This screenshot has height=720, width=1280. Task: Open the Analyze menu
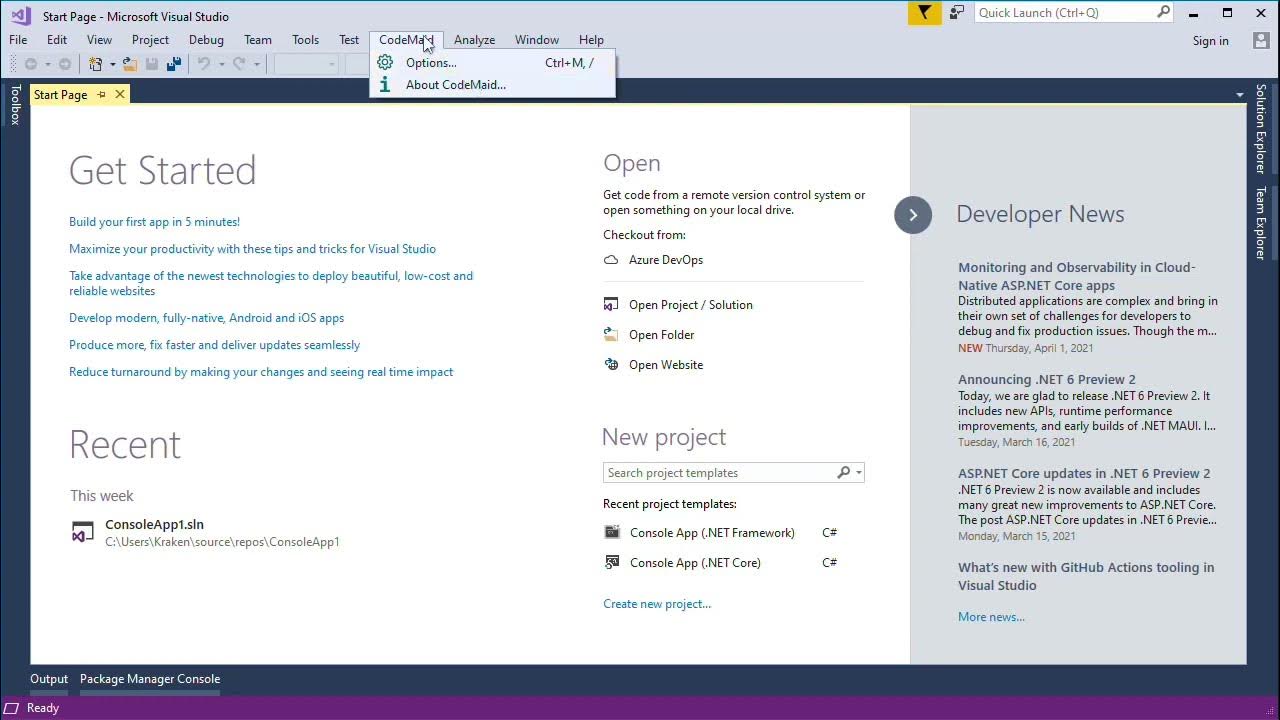tap(474, 40)
